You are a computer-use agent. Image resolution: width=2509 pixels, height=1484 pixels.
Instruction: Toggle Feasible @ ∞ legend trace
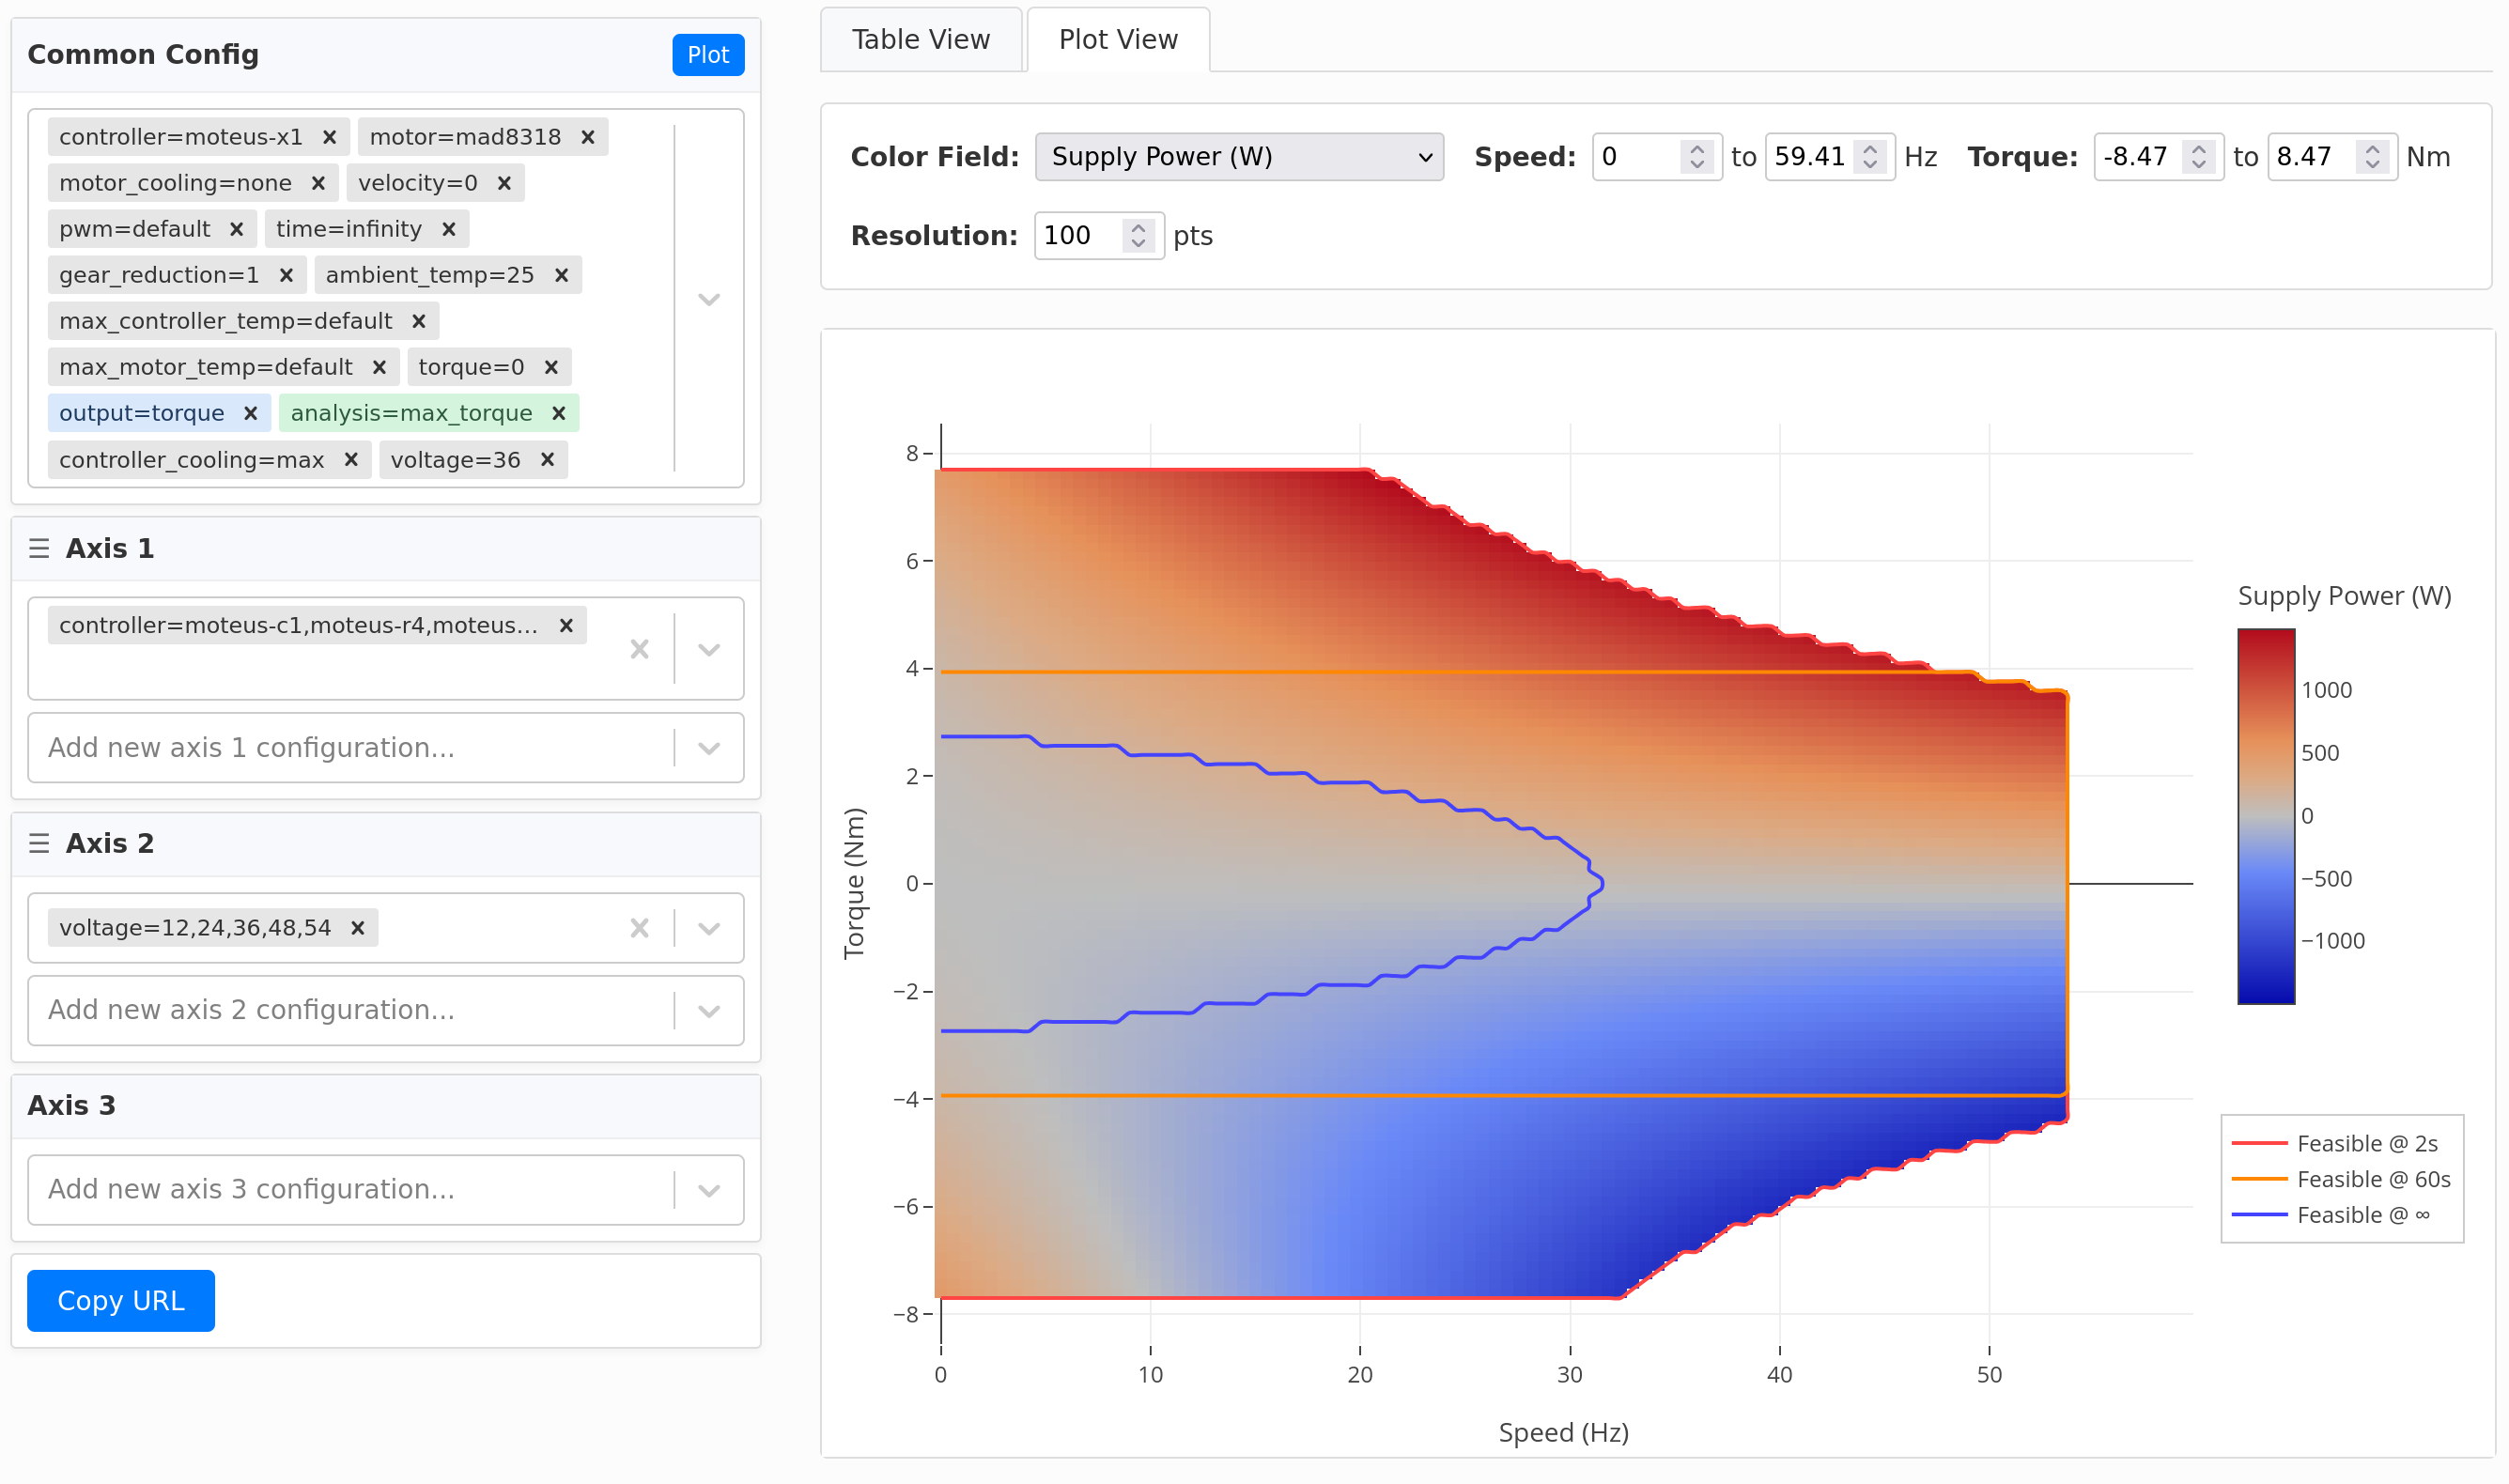coord(2362,1215)
